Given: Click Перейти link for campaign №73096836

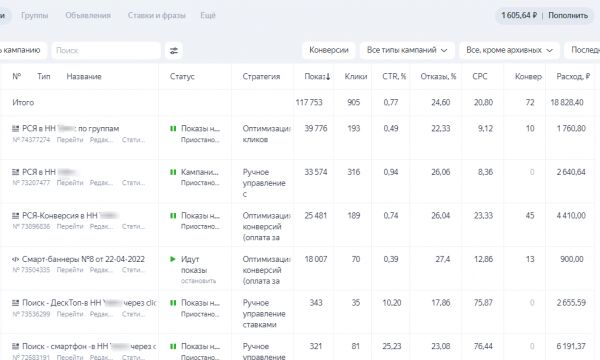Looking at the screenshot, I should [x=70, y=226].
